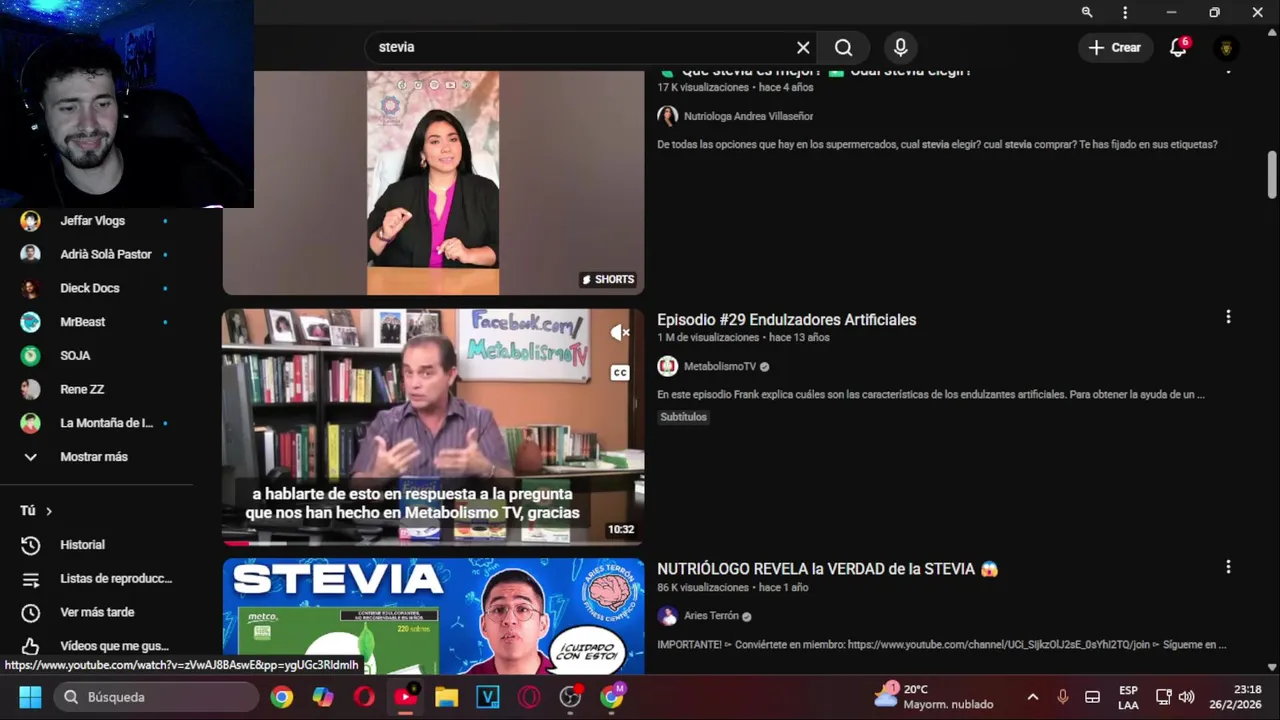Start voice search with microphone

tap(900, 47)
